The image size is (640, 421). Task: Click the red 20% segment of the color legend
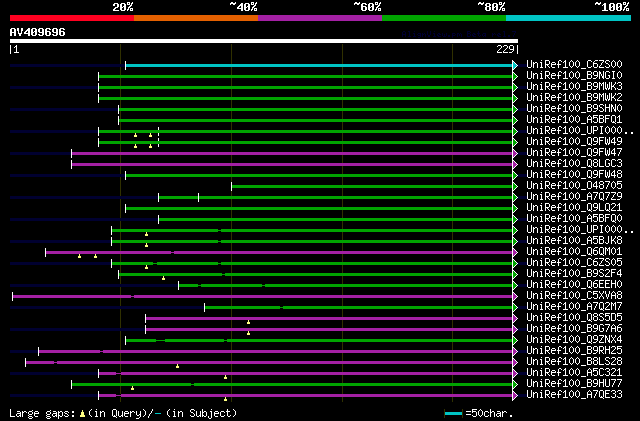pyautogui.click(x=72, y=18)
